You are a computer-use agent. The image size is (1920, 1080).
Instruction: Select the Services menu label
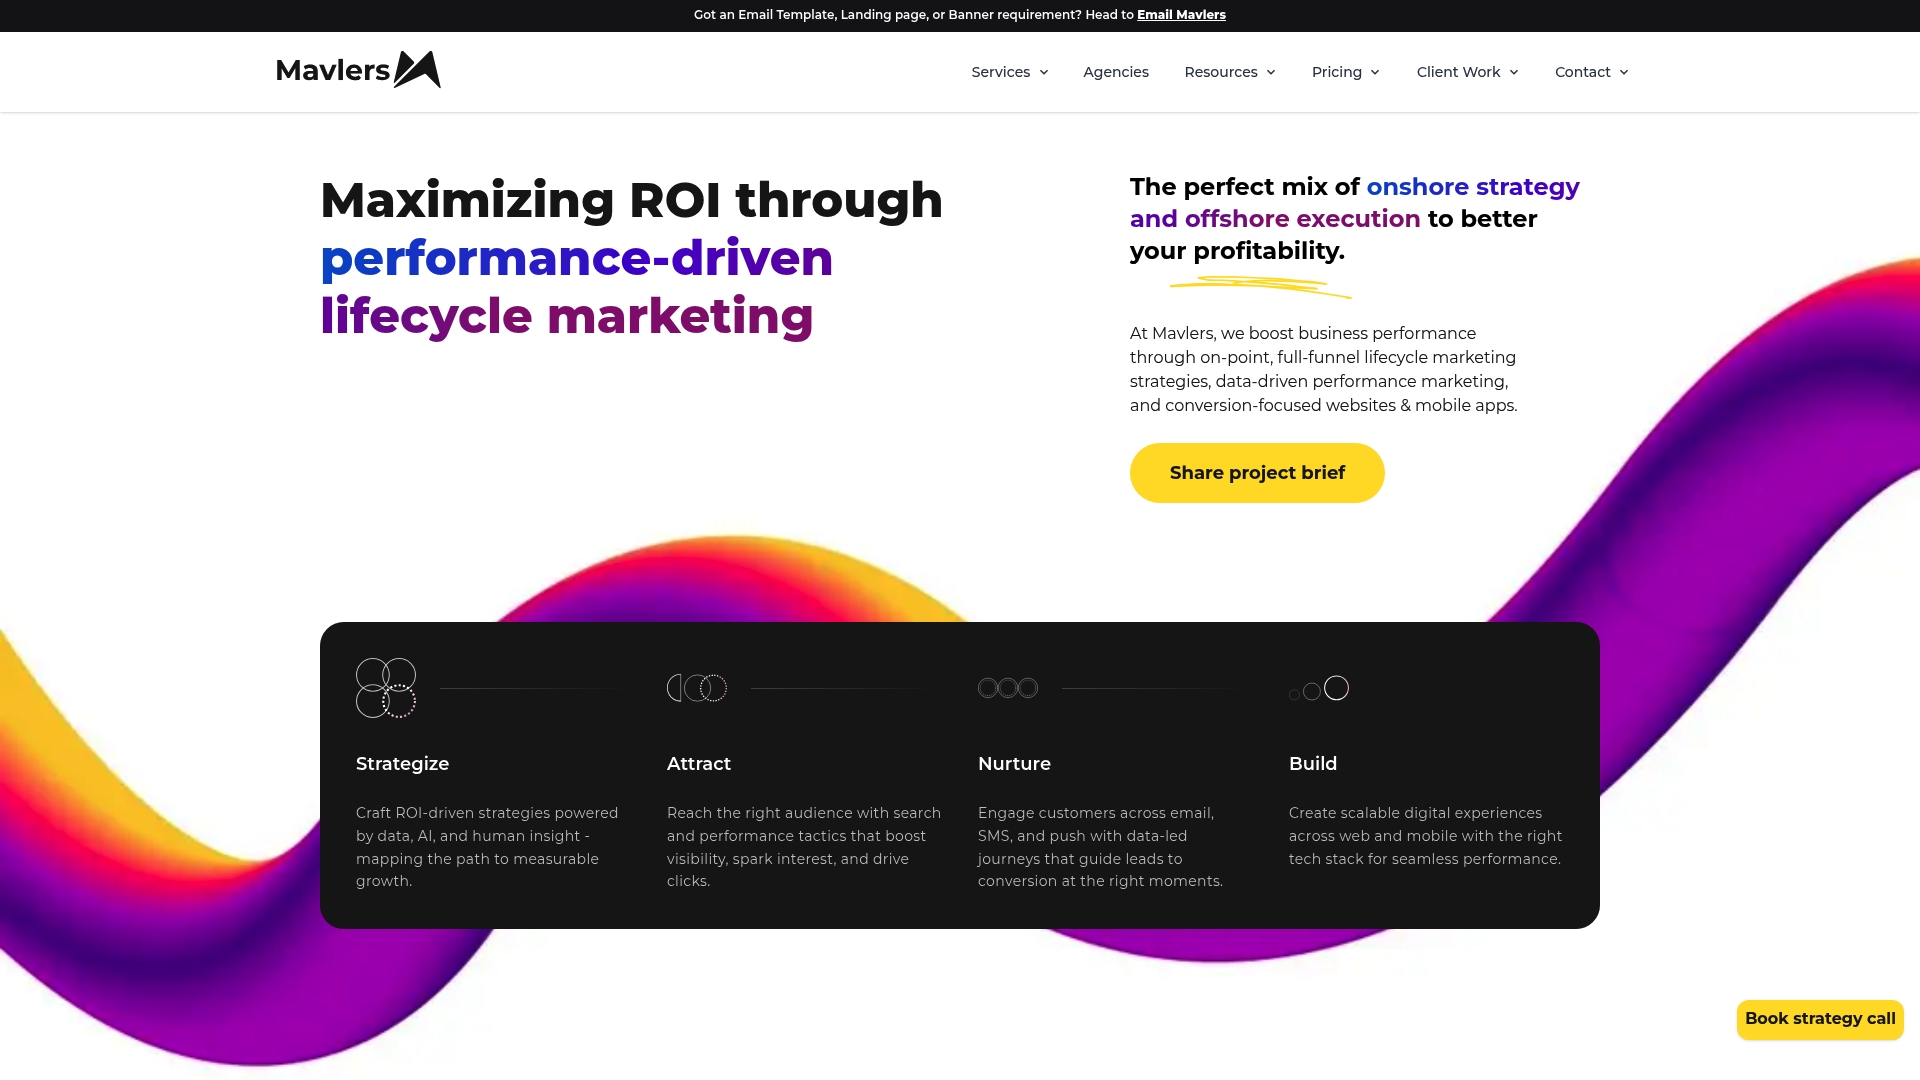coord(1000,72)
